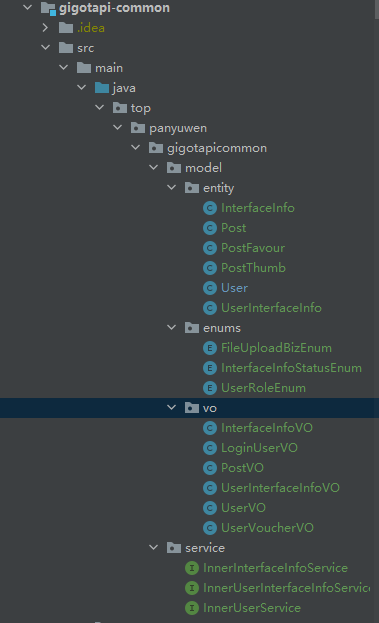
Task: Click the java source root folder icon
Action: coord(102,88)
